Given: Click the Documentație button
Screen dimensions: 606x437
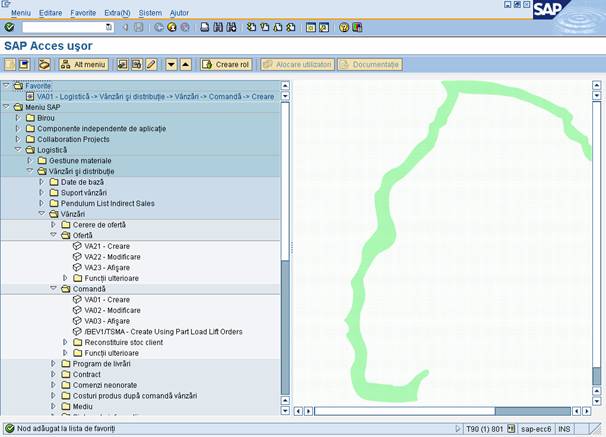Looking at the screenshot, I should (x=370, y=65).
